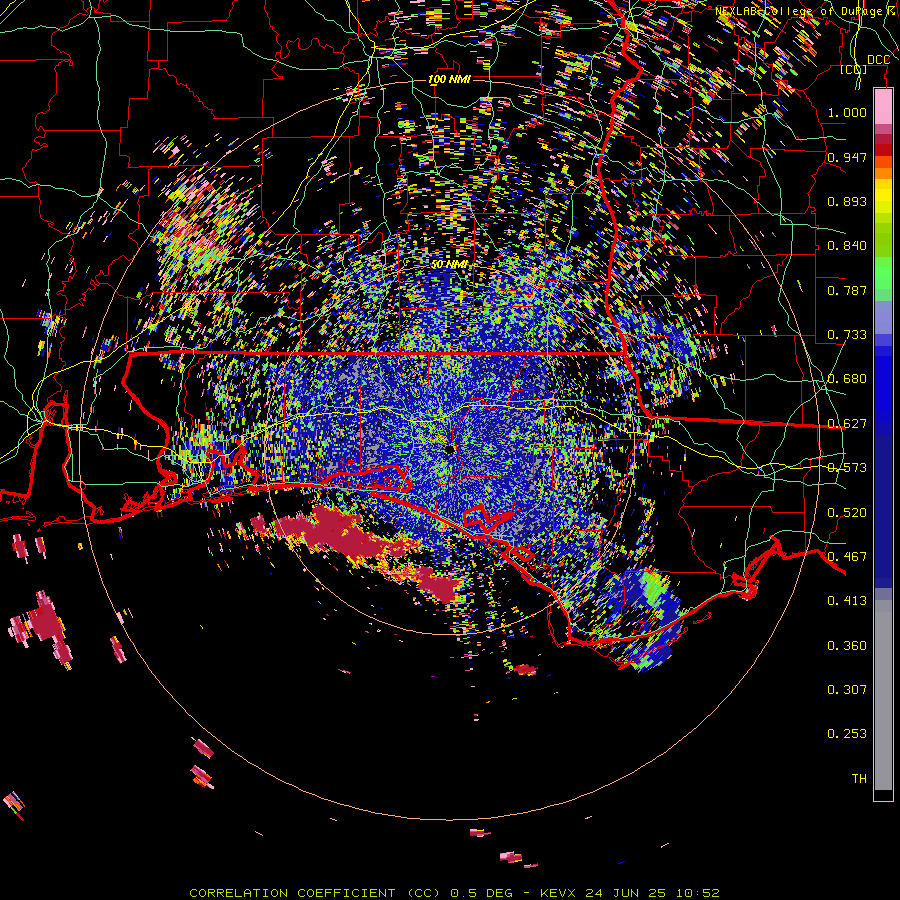Select the 0.947 legend value
Viewport: 900px width, 900px height.
(847, 157)
